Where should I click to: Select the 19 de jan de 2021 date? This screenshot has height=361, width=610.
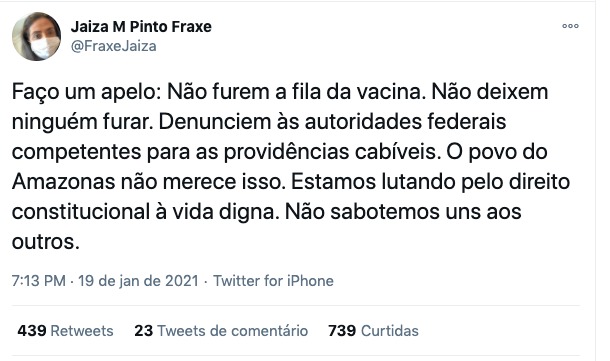[138, 281]
